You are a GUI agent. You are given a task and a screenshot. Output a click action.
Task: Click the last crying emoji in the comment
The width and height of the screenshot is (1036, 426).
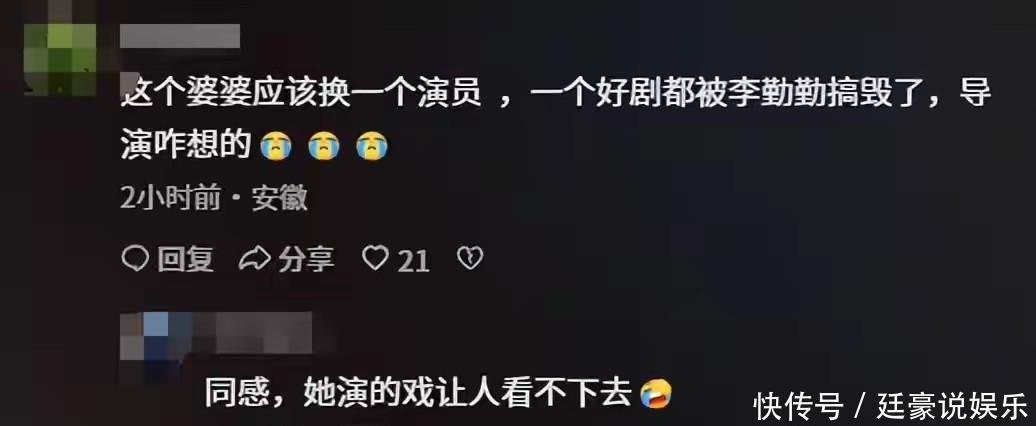pos(373,146)
